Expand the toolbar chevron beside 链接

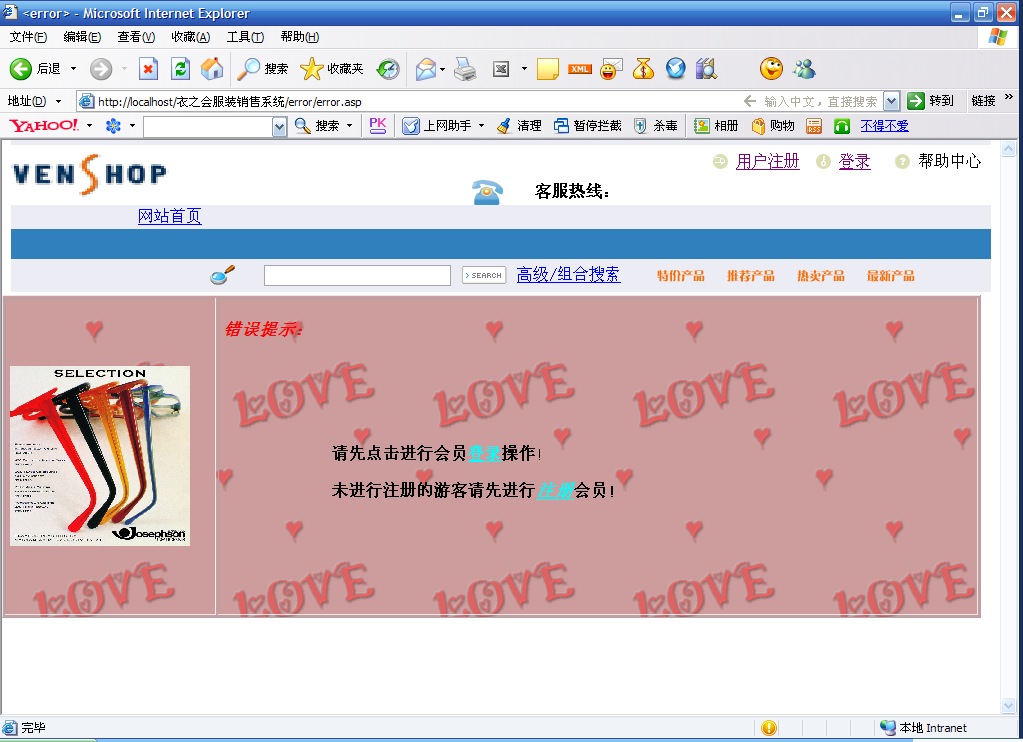[x=1009, y=97]
